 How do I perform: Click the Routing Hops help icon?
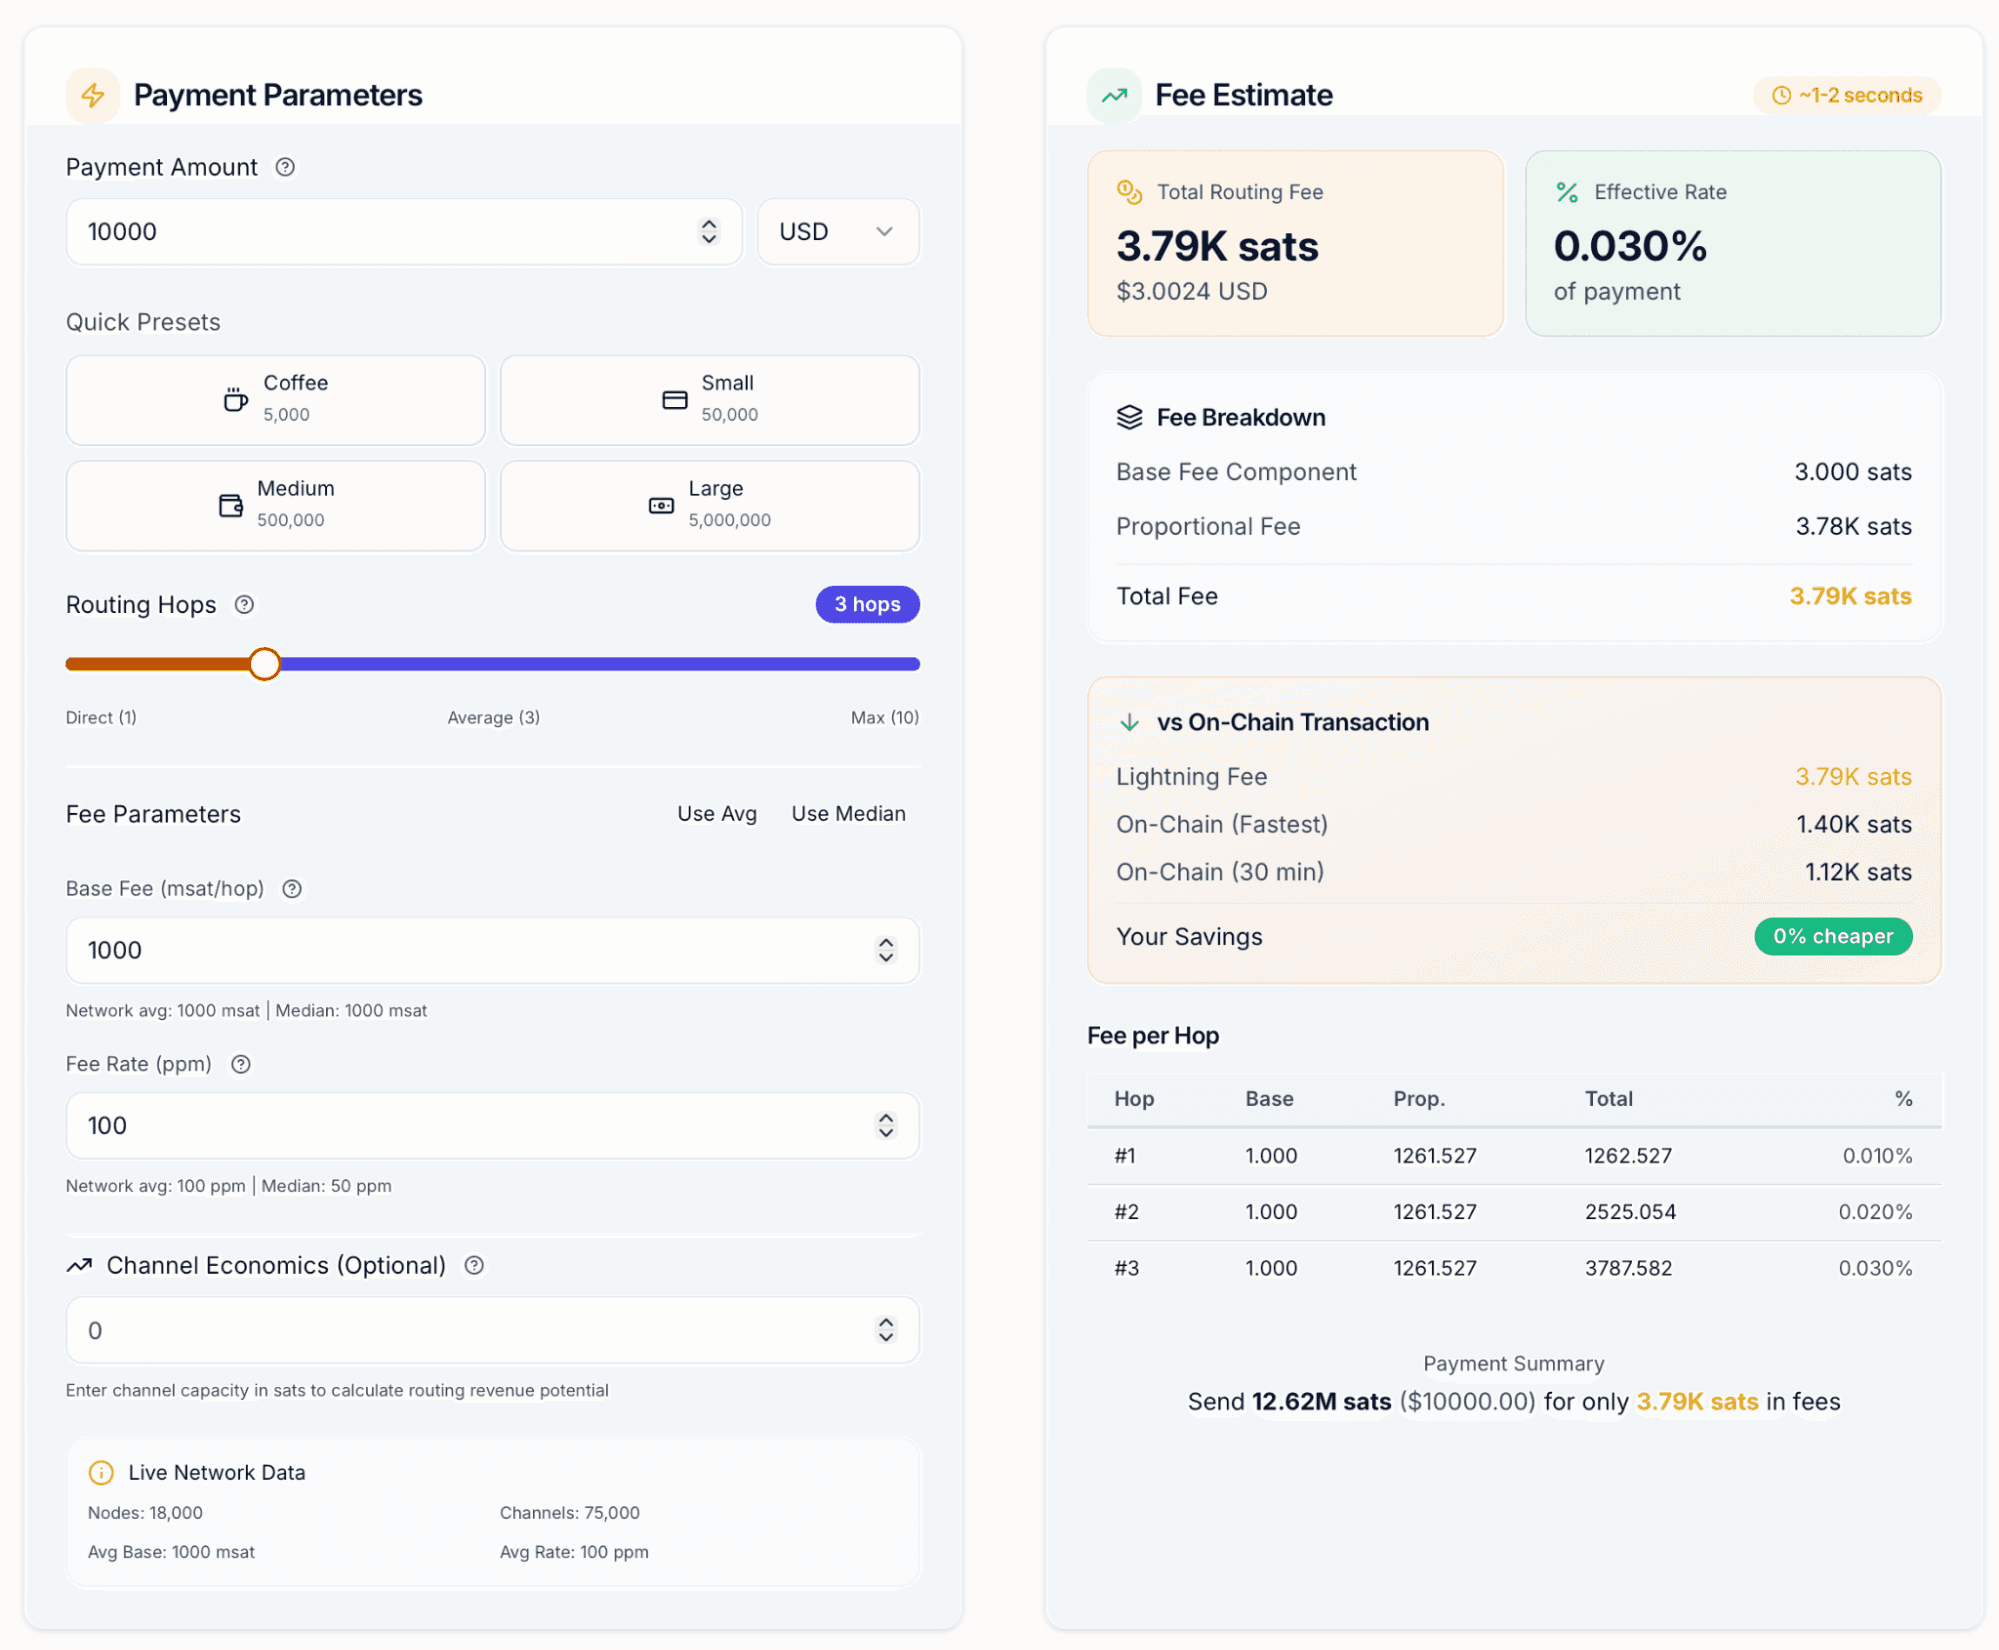(244, 605)
